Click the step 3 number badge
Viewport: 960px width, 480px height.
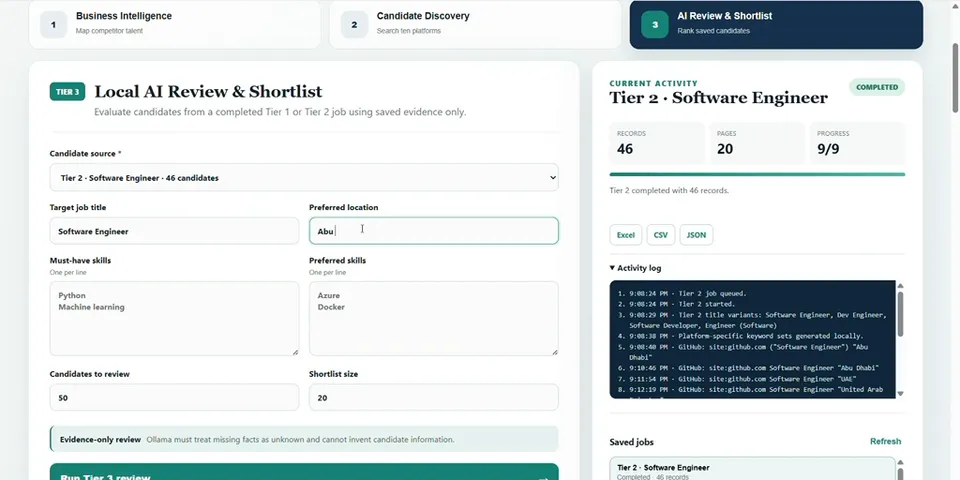654,24
